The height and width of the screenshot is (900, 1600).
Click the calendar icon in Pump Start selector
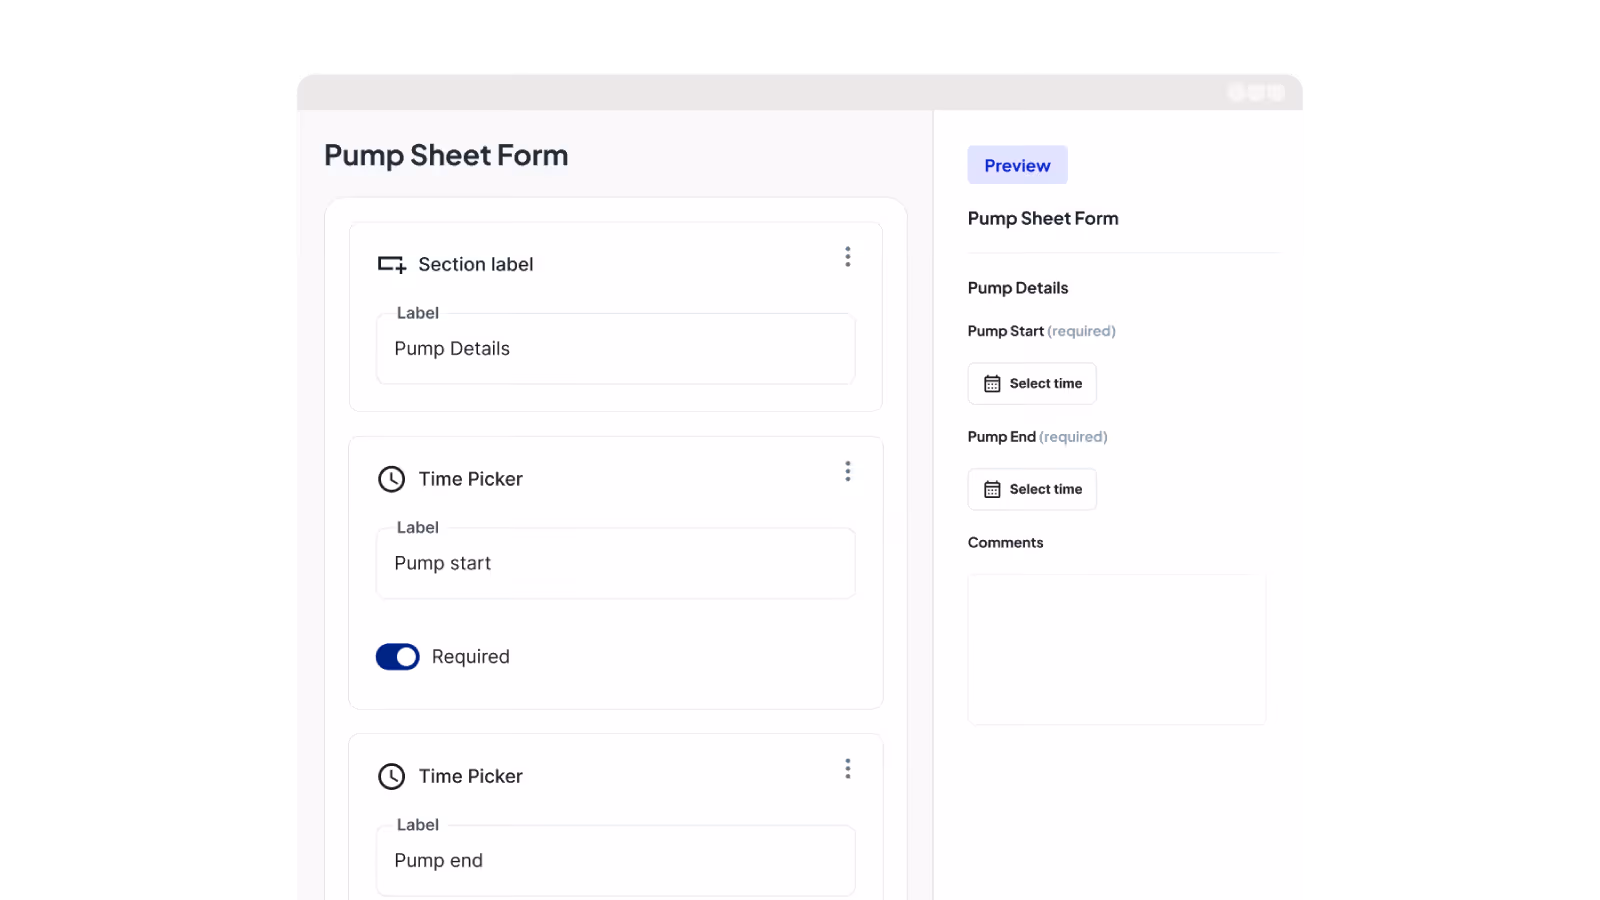[x=992, y=383]
